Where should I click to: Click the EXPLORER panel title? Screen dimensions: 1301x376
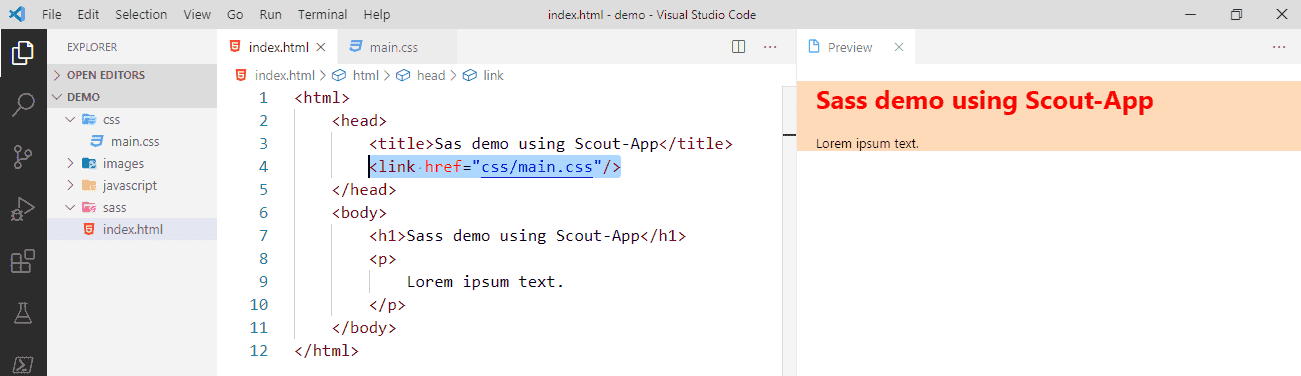[x=92, y=47]
